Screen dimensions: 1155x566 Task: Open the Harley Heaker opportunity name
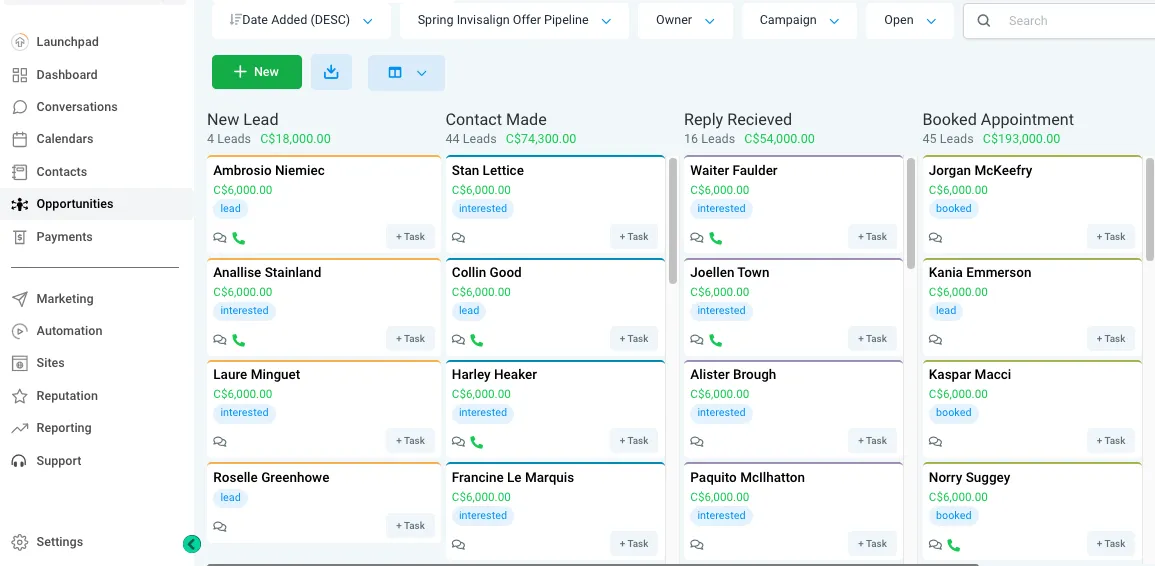click(494, 374)
